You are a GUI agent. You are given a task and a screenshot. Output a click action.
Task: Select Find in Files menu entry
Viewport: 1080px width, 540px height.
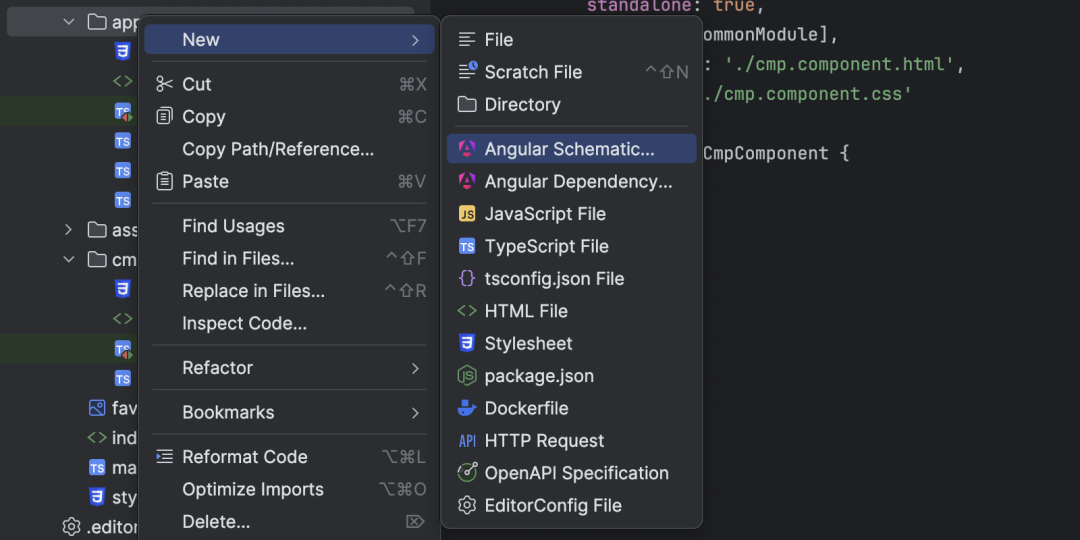pyautogui.click(x=238, y=259)
